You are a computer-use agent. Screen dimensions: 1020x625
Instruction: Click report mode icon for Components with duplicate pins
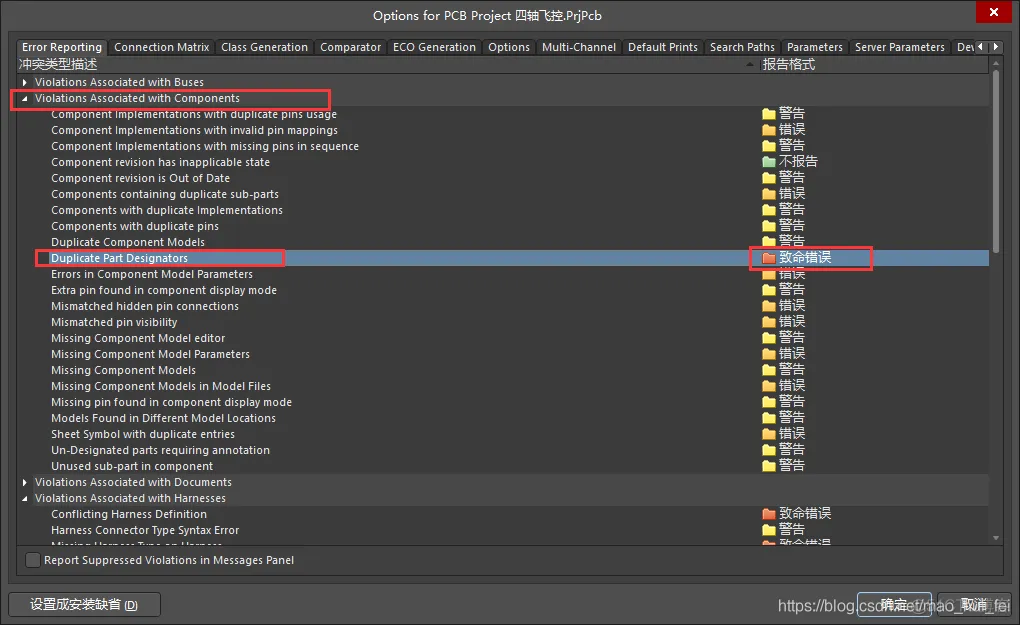pyautogui.click(x=768, y=226)
